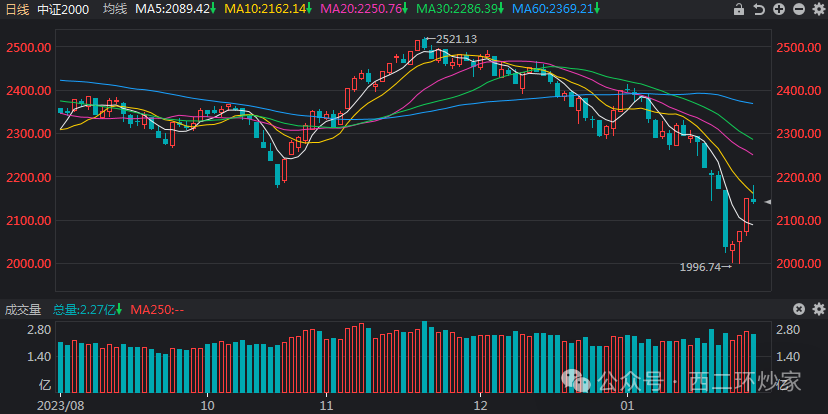The height and width of the screenshot is (414, 828).
Task: Zoom out with the minus icon
Action: pos(797,9)
